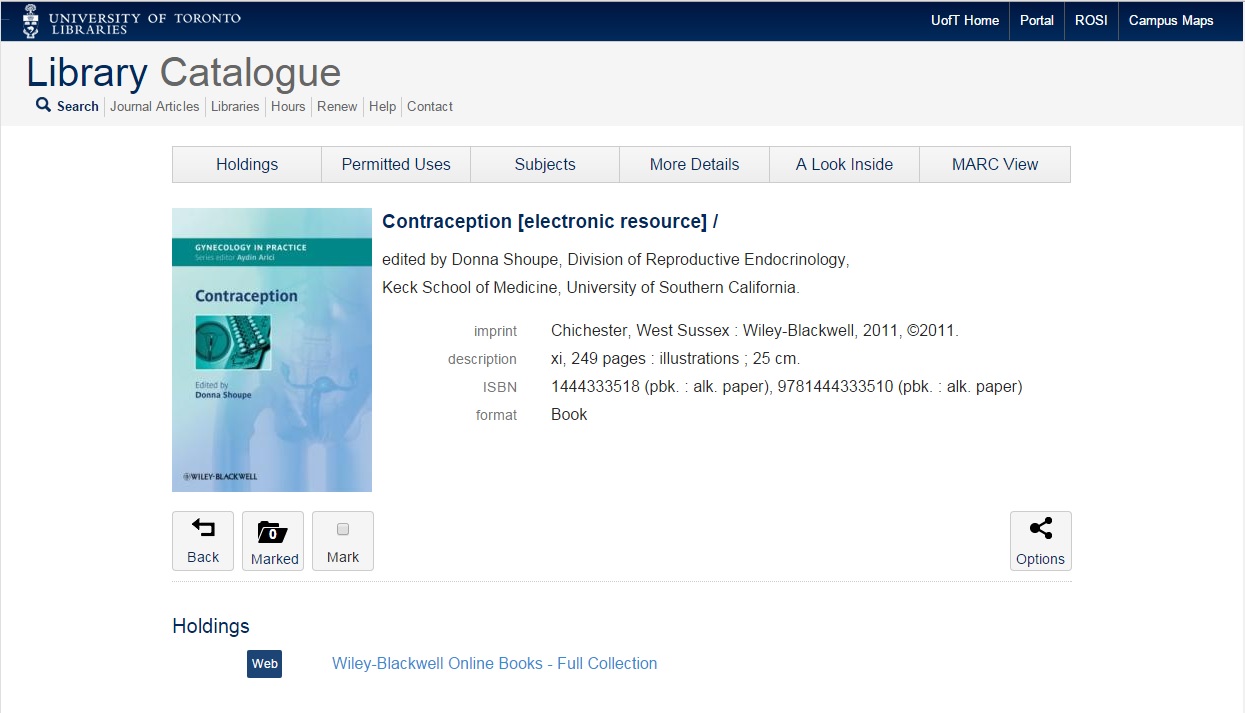Open the Holdings tab
This screenshot has height=713, width=1245.
(247, 165)
